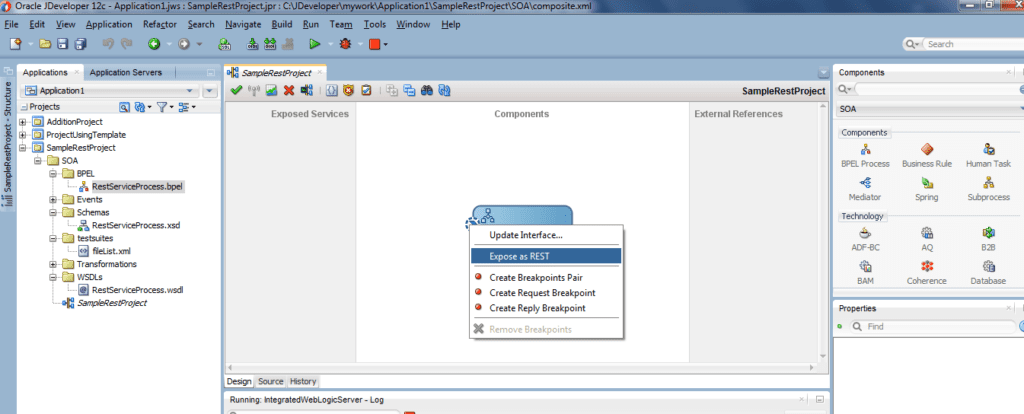Click the gray Forward navigation icon
Screen dimensions: 1024x414
tap(184, 44)
